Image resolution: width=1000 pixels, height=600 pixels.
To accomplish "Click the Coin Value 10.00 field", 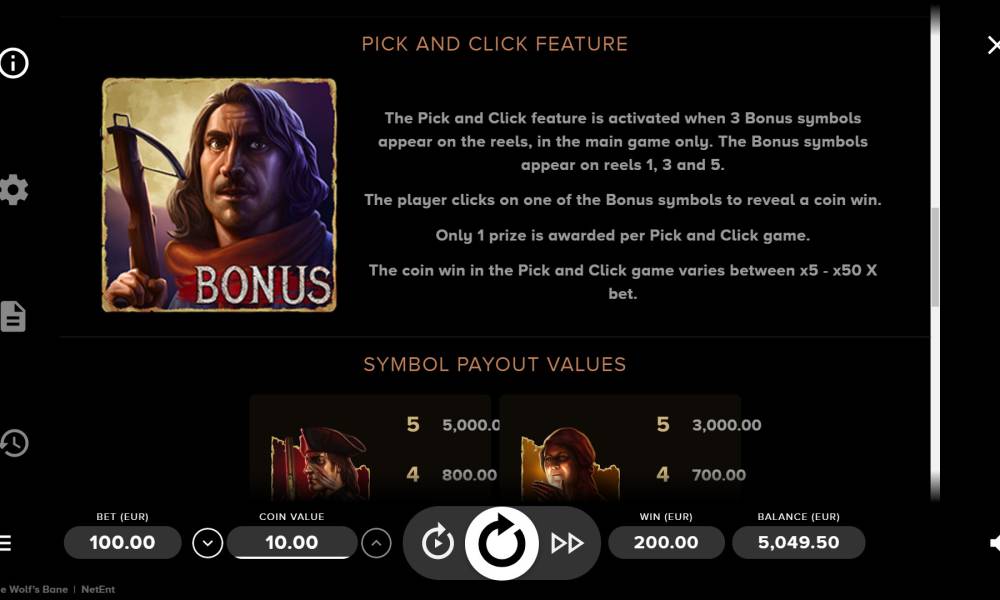I will pyautogui.click(x=292, y=543).
